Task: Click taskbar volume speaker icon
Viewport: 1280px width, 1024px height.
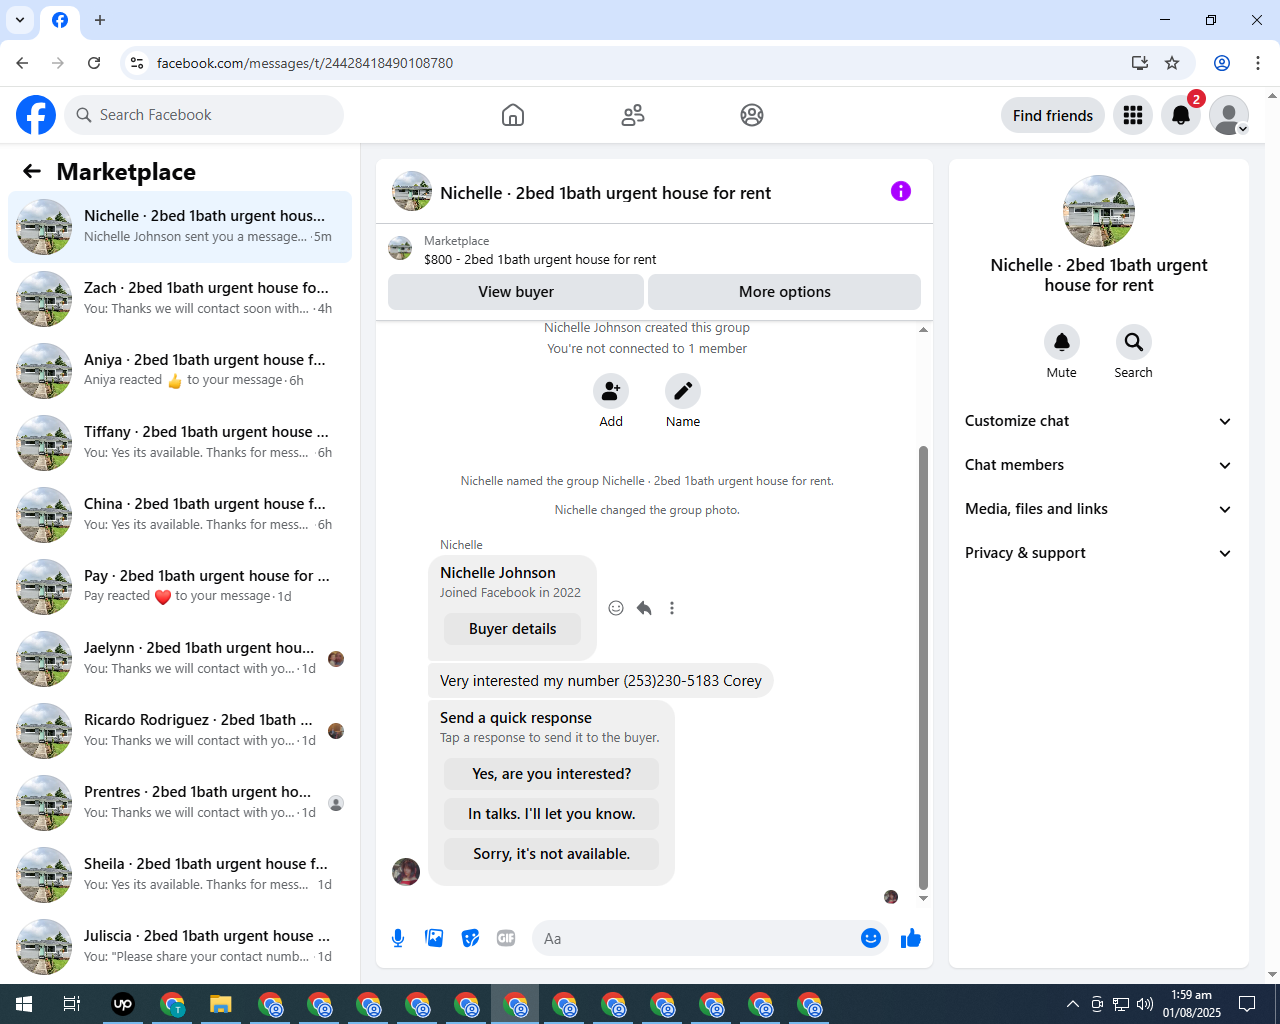Action: pos(1145,1004)
